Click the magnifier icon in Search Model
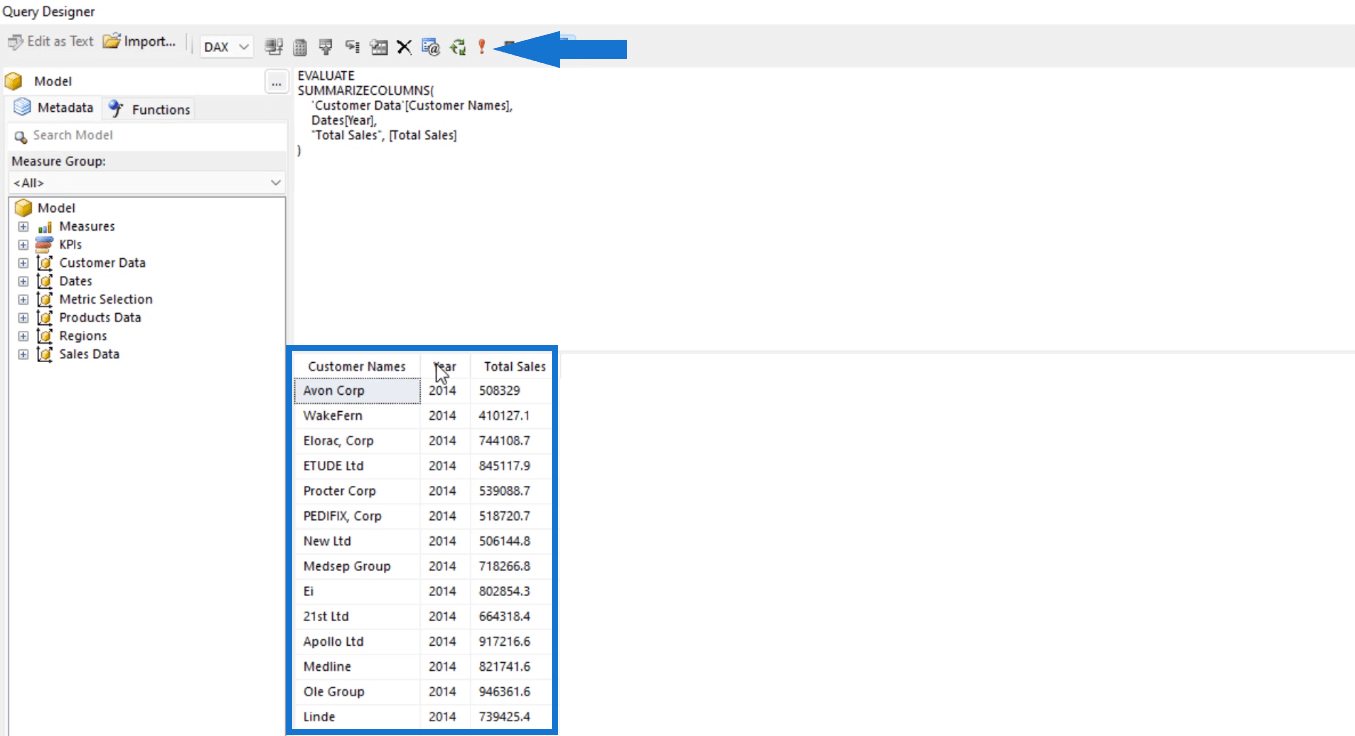The height and width of the screenshot is (736, 1355). tap(21, 136)
